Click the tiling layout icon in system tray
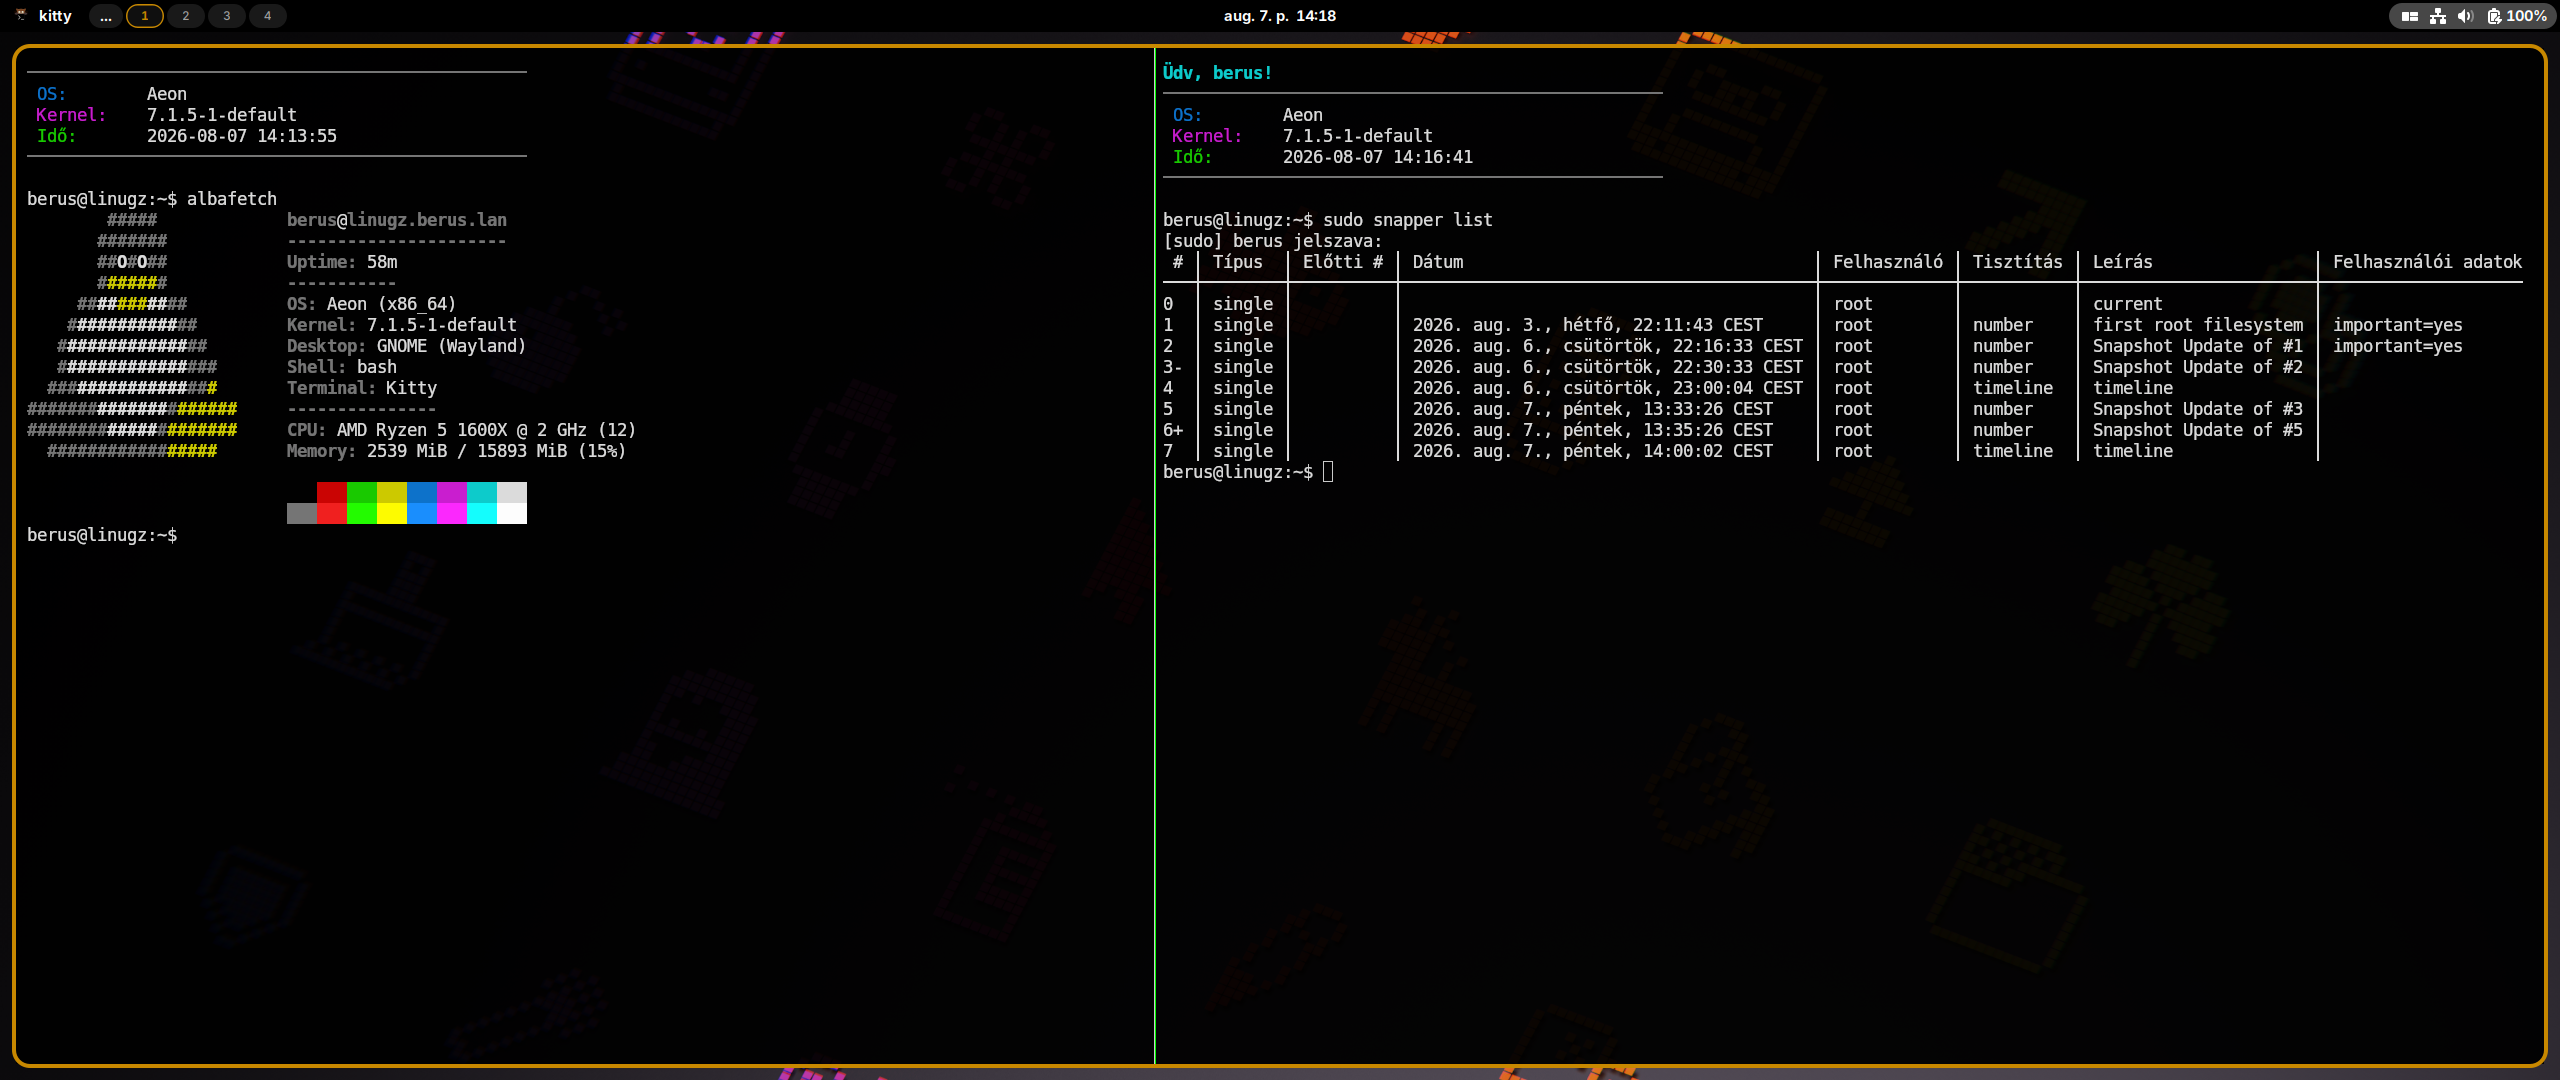This screenshot has height=1080, width=2560. pyautogui.click(x=2410, y=16)
